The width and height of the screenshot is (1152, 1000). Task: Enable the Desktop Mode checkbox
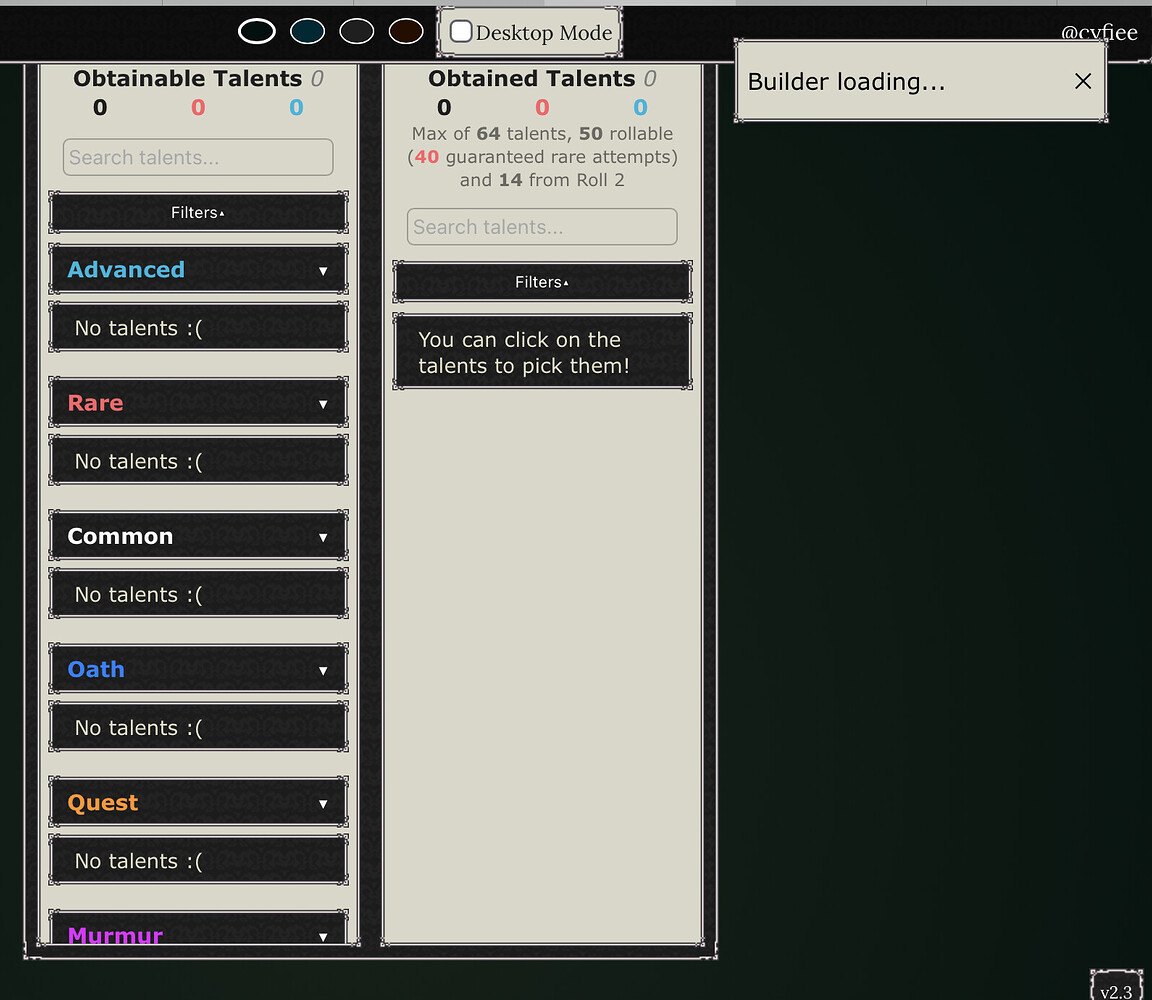coord(461,32)
